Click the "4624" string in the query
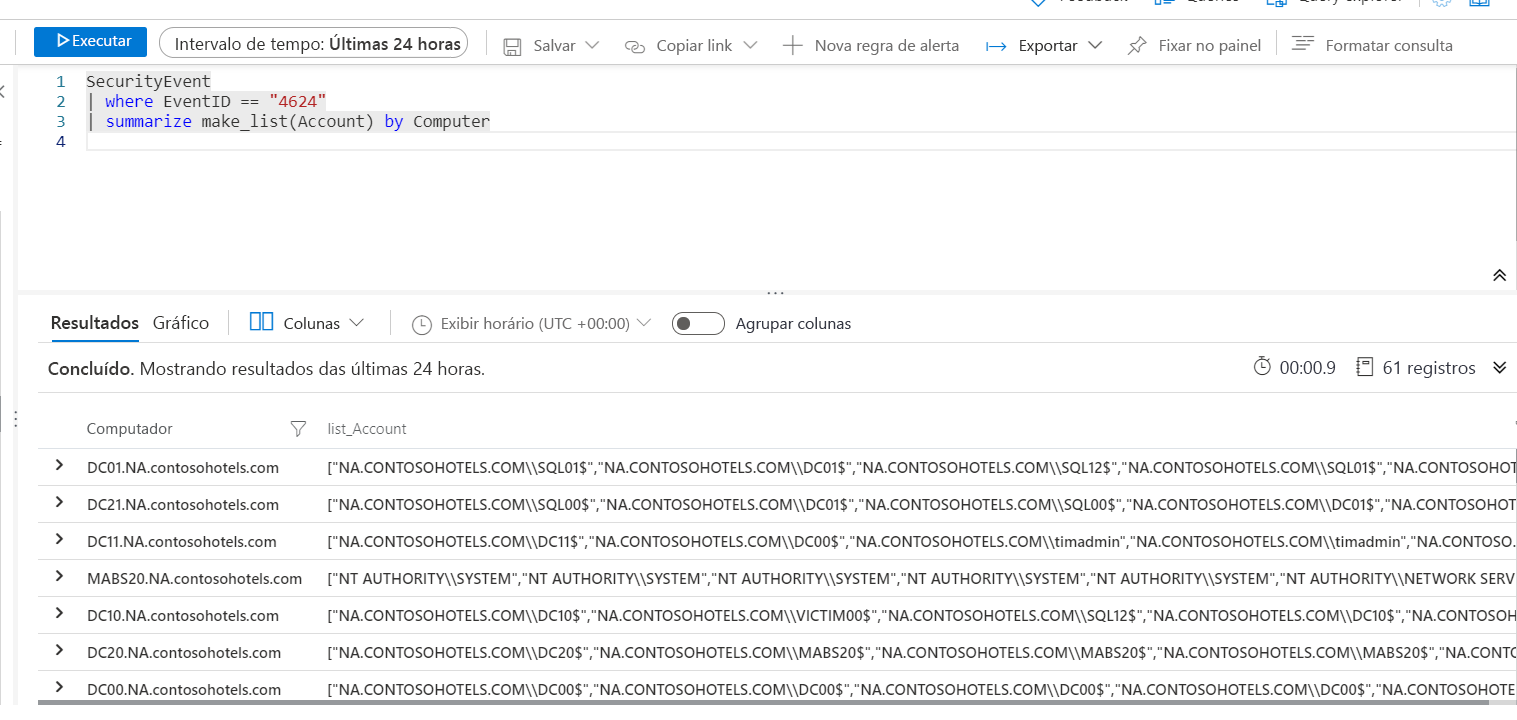The image size is (1517, 720). coord(297,101)
